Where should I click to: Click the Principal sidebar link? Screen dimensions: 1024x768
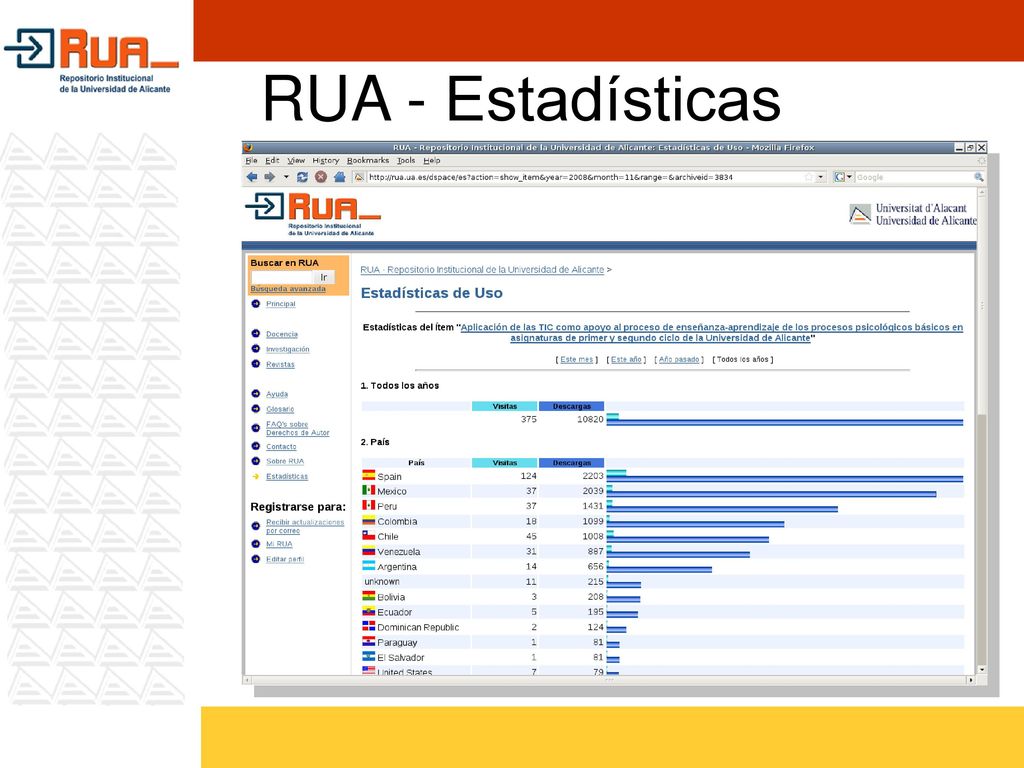[281, 304]
